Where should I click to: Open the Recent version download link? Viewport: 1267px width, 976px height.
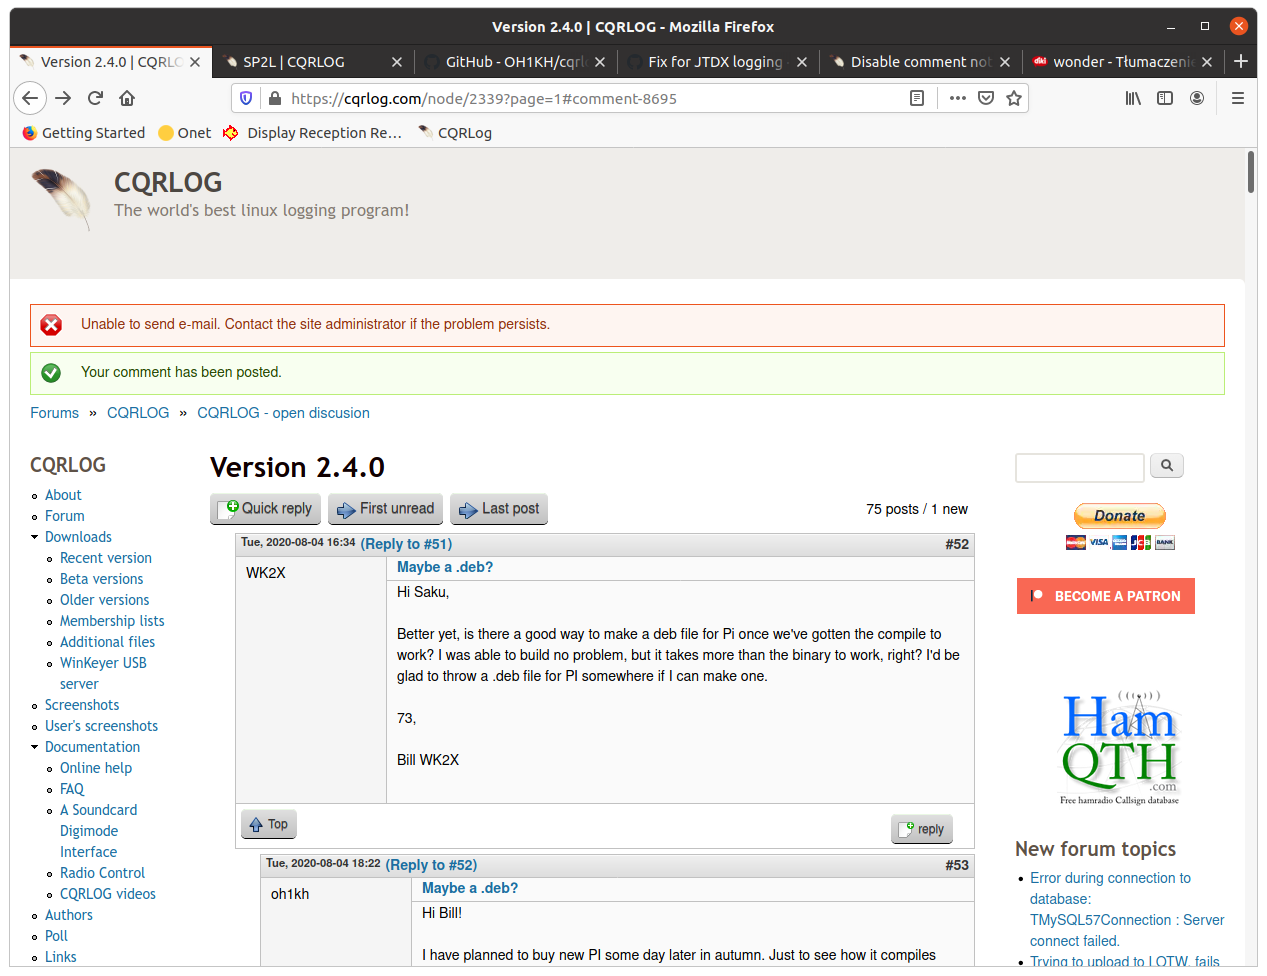tap(106, 558)
